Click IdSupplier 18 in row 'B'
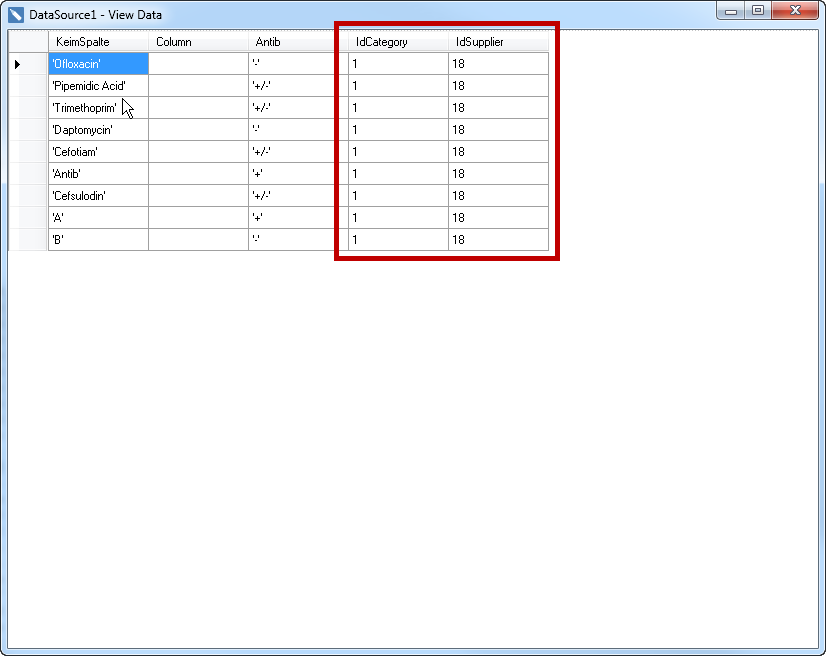Viewport: 826px width, 656px height. tap(499, 240)
